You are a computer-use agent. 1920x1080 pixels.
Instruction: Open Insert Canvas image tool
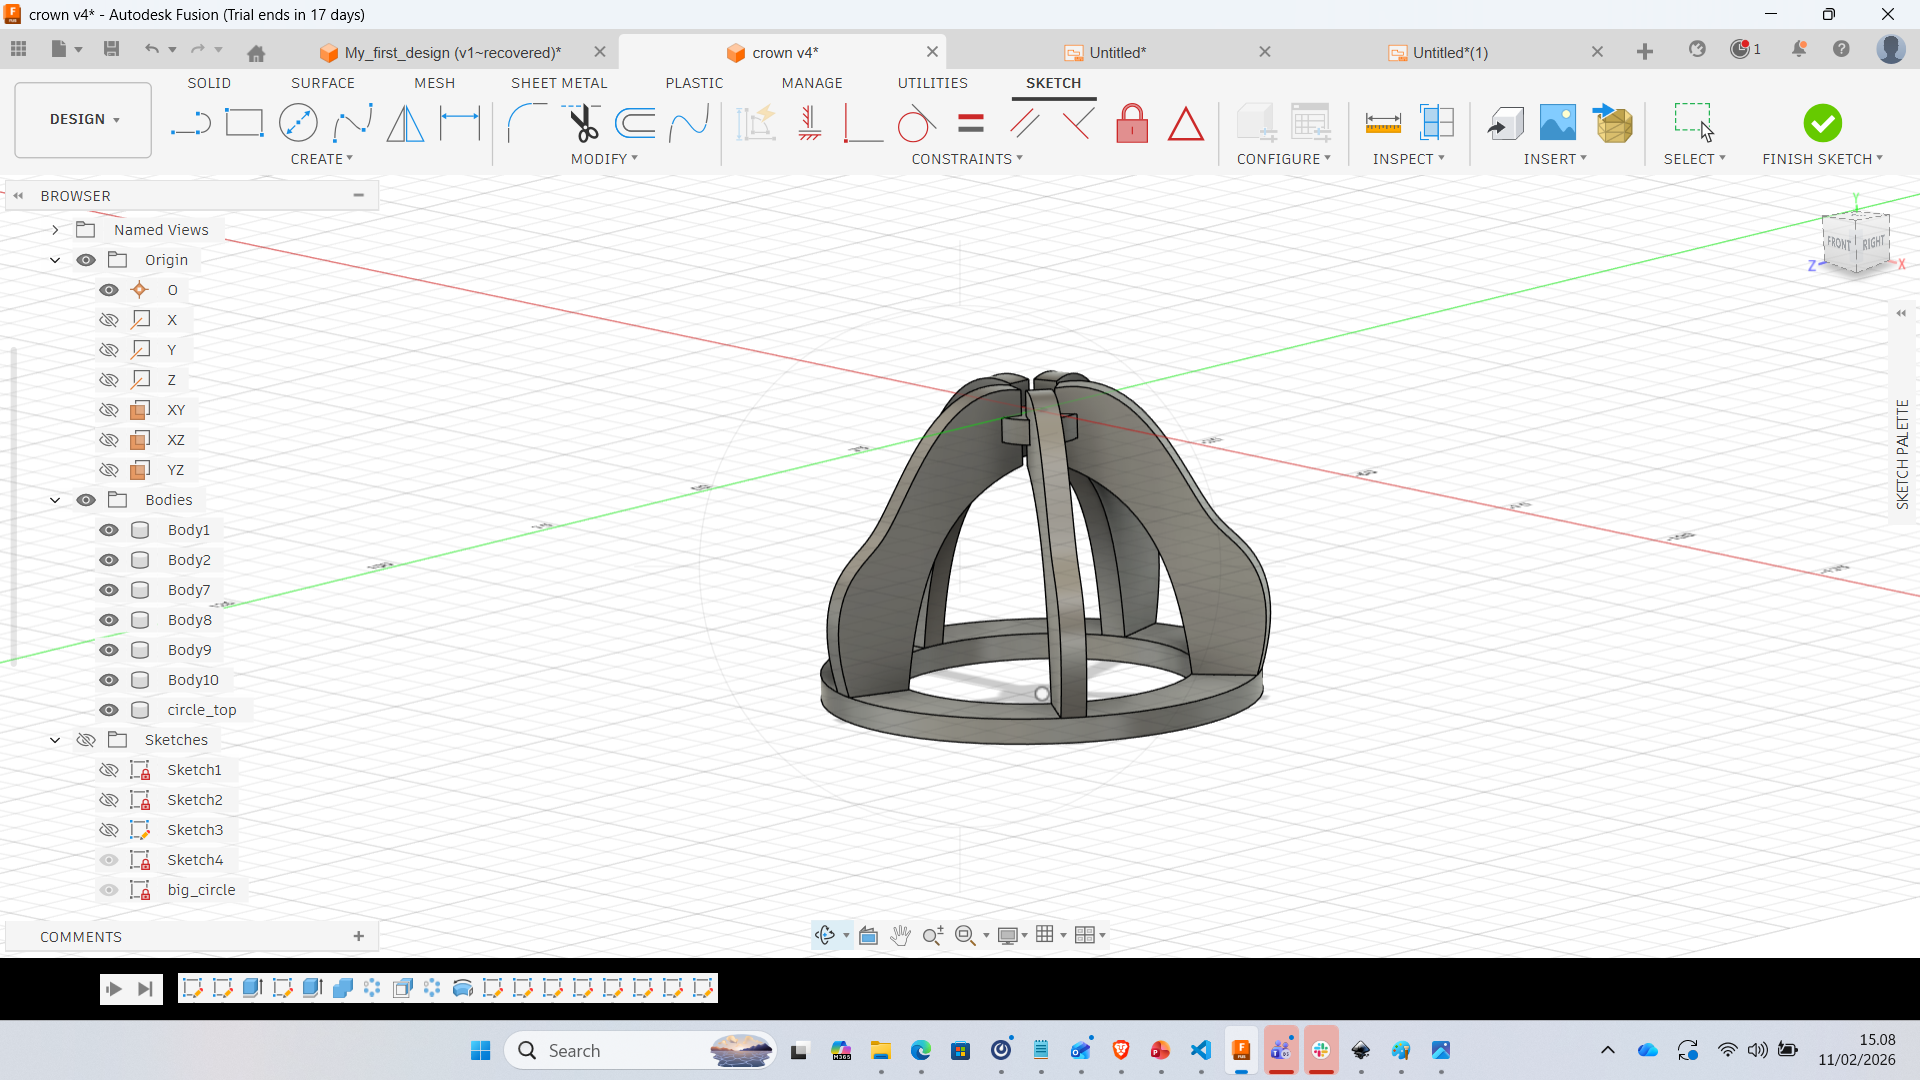pyautogui.click(x=1557, y=124)
